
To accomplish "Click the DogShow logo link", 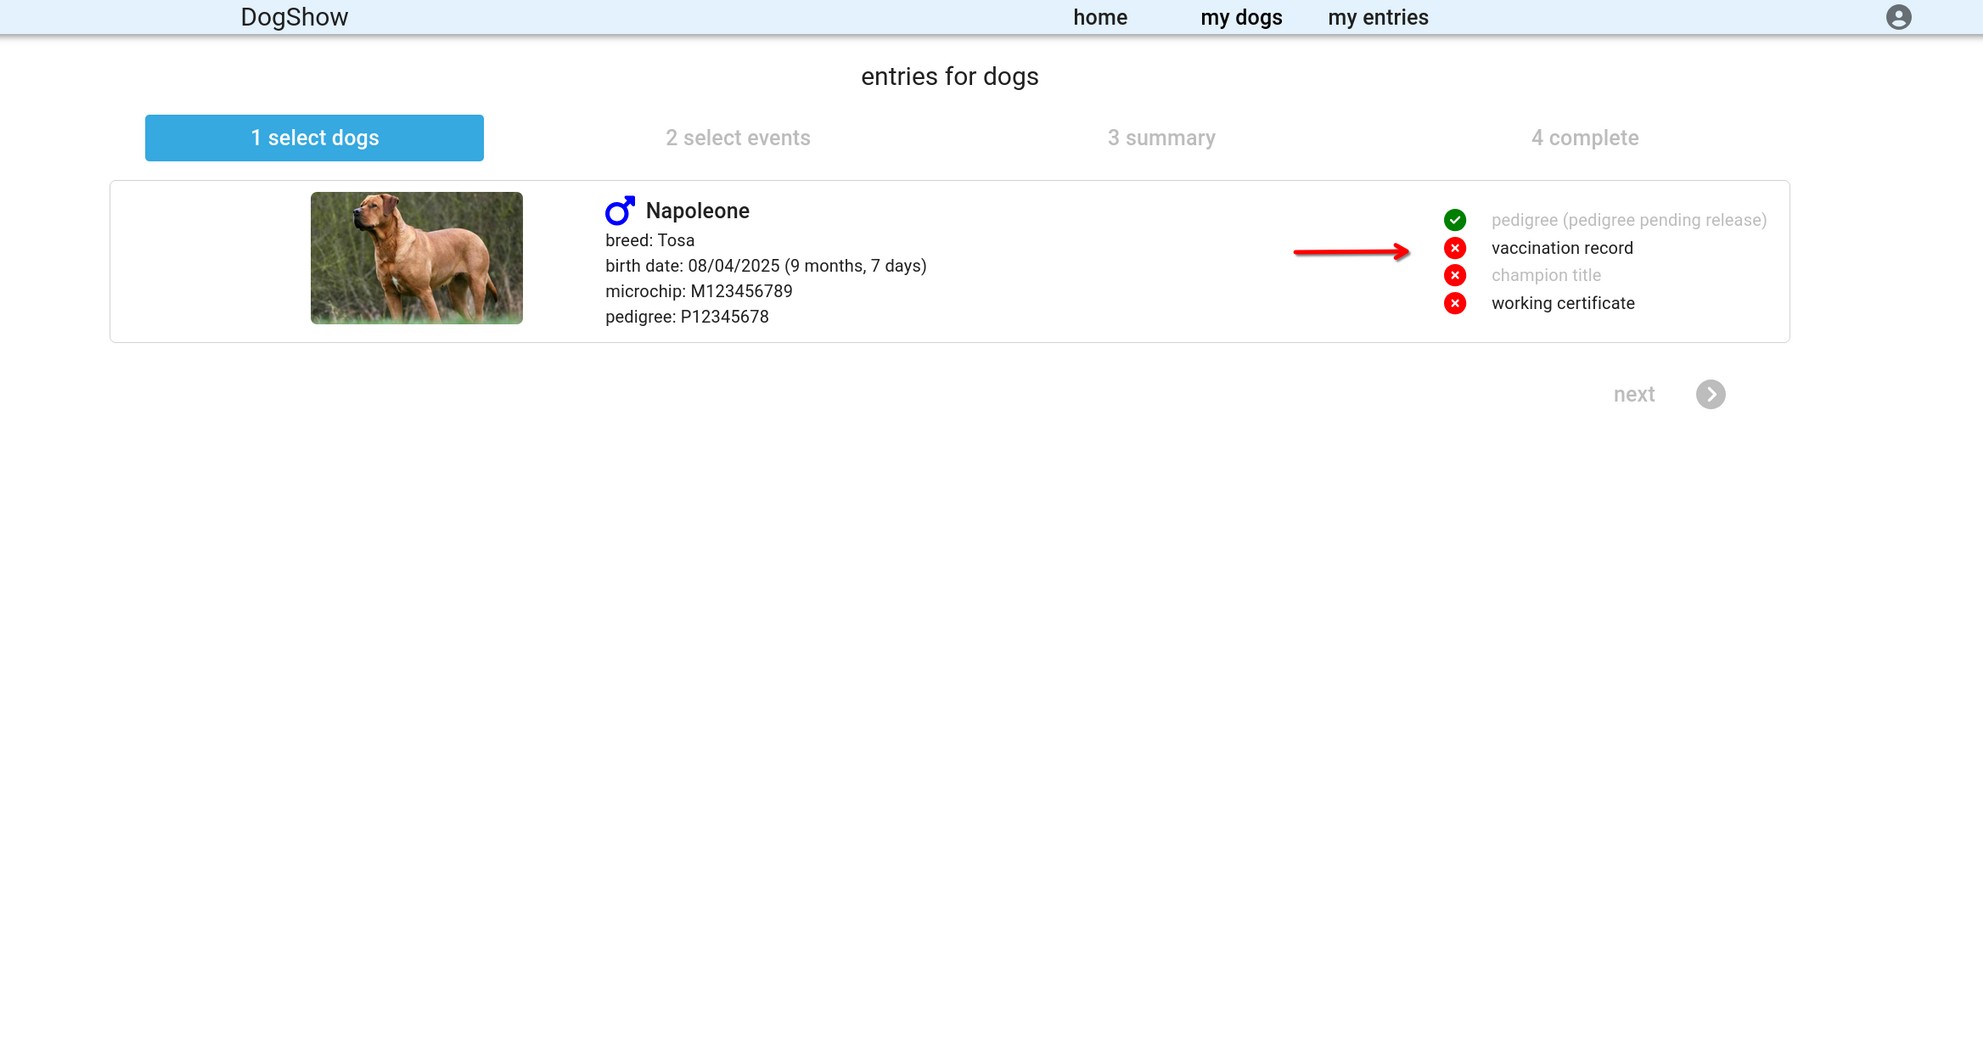I will (294, 17).
